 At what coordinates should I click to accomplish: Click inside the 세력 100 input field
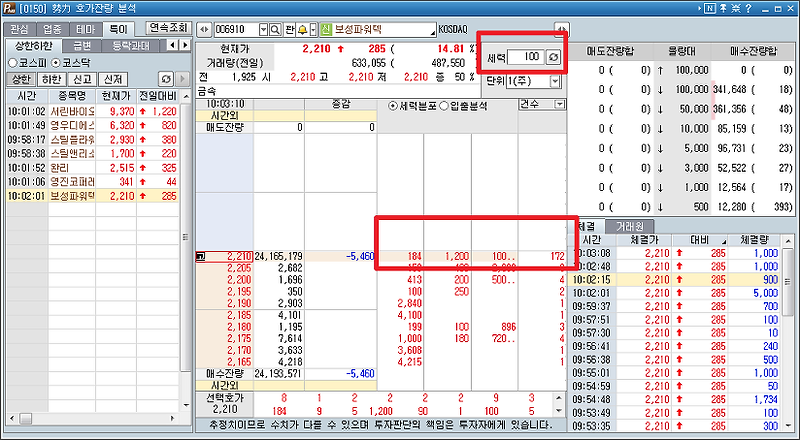[x=527, y=57]
